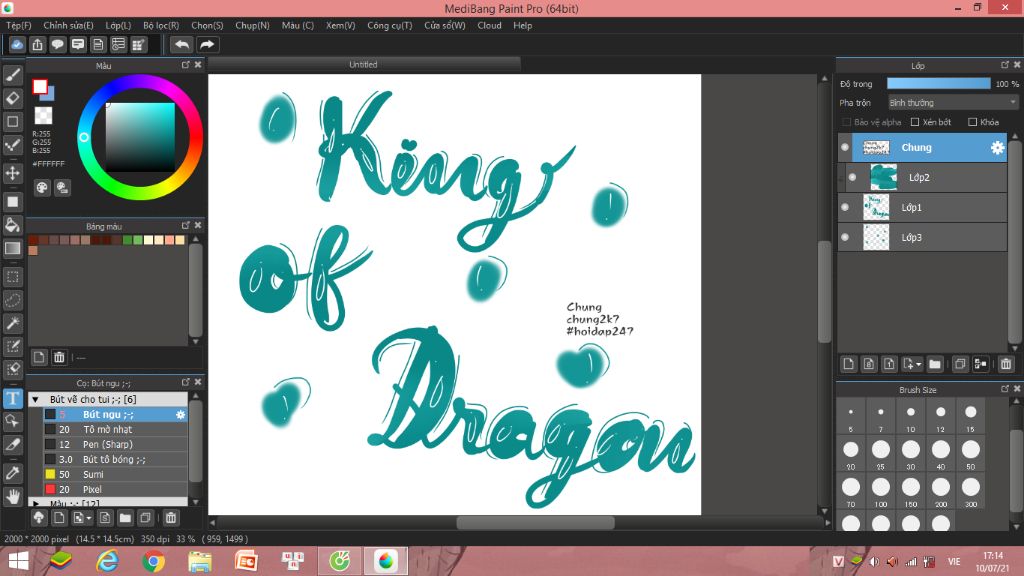1024x576 pixels.
Task: Open the Tệp(F) menu
Action: click(19, 25)
